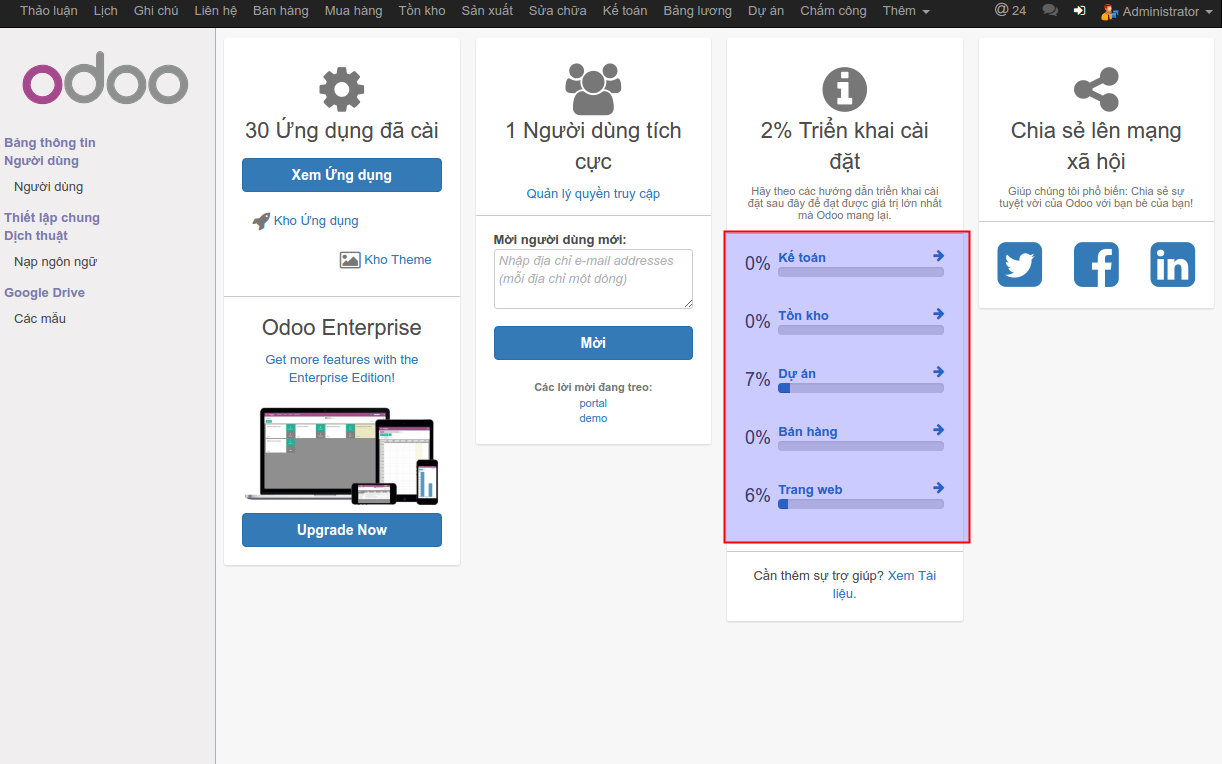Open the Dự án top menu
Viewport: 1222px width, 764px height.
(766, 11)
